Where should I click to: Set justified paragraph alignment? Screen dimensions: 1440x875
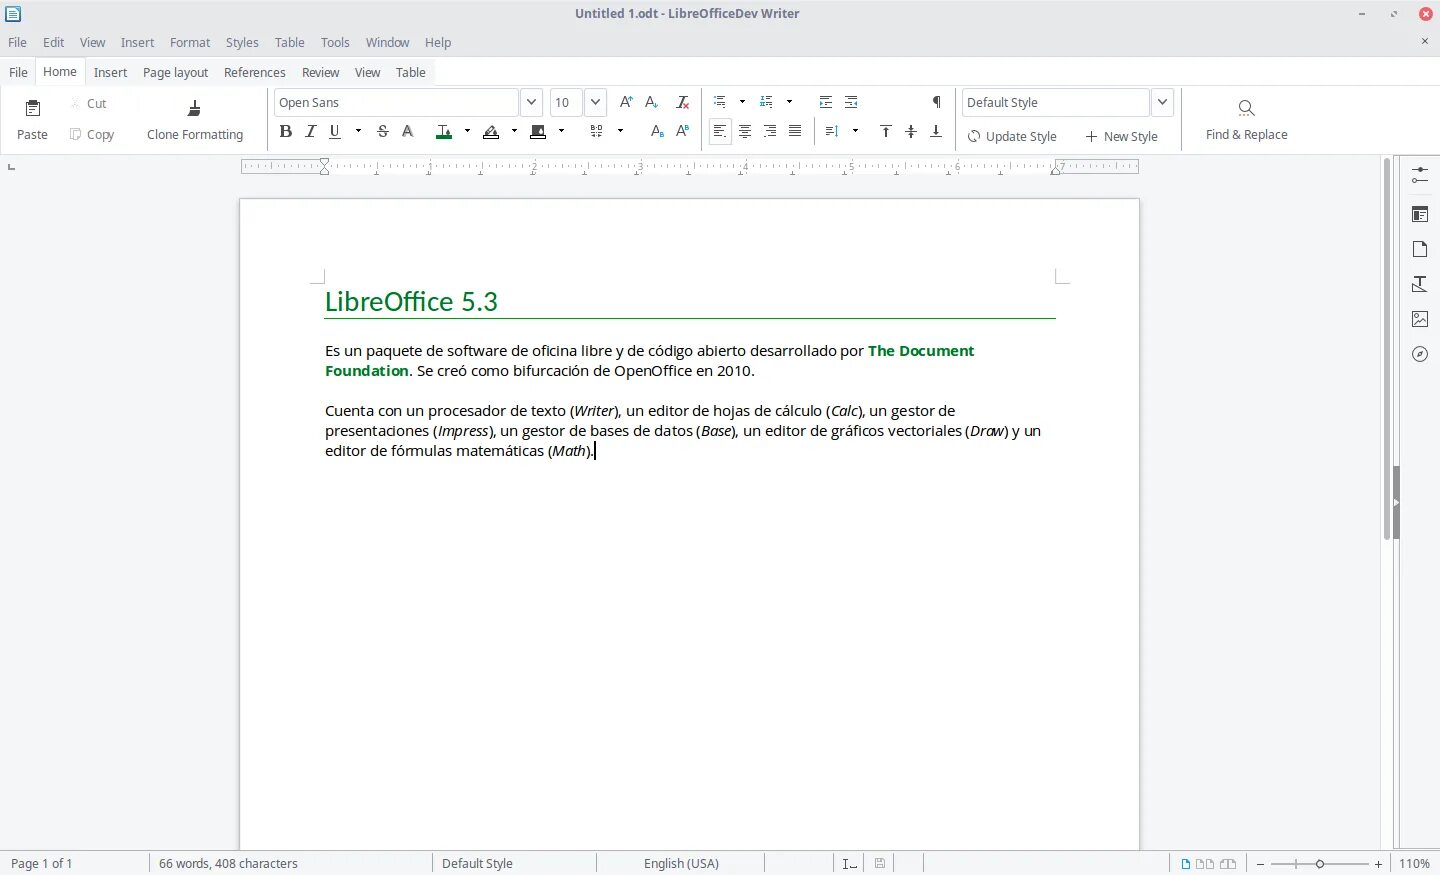tap(795, 132)
